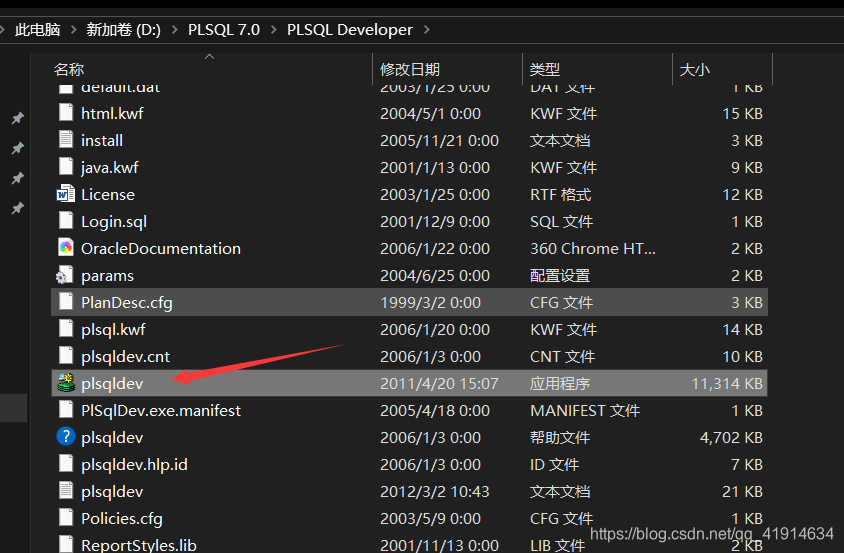Sort by 类型 column header

(x=545, y=69)
